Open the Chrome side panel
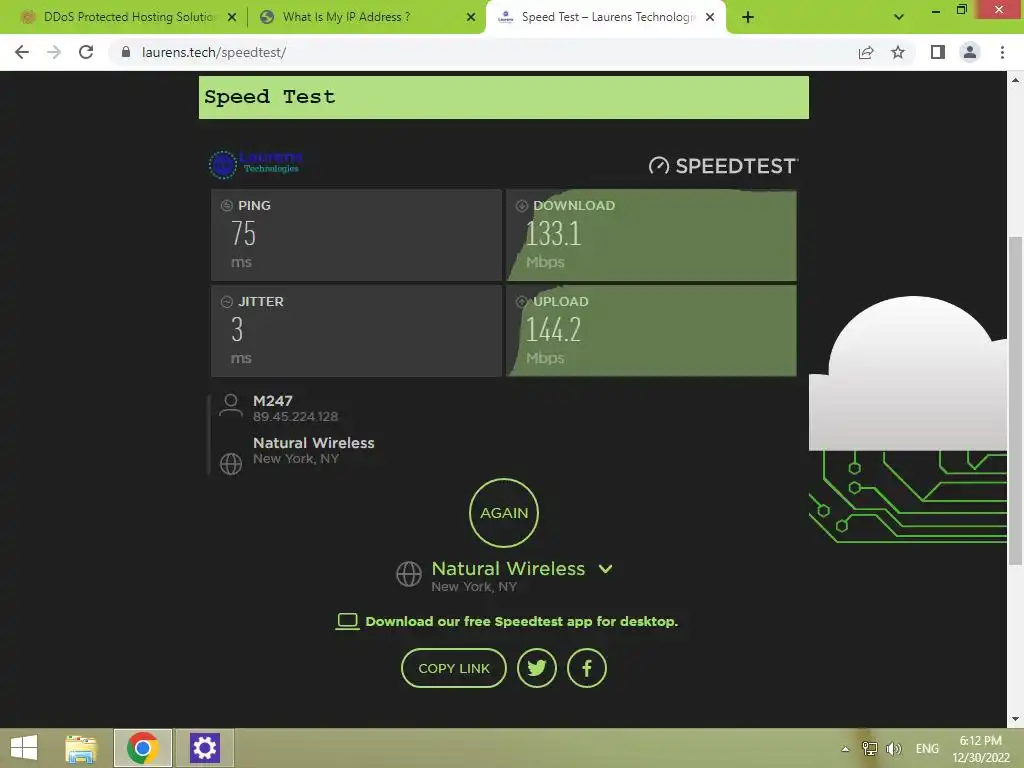The height and width of the screenshot is (768, 1024). pyautogui.click(x=938, y=52)
